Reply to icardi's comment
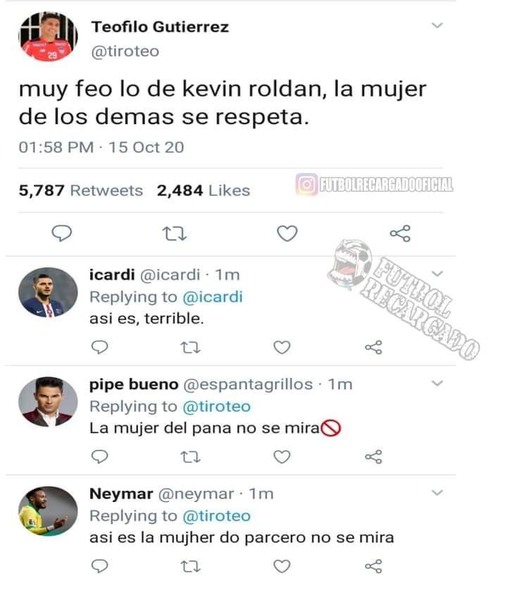The width and height of the screenshot is (507, 600). [100, 347]
